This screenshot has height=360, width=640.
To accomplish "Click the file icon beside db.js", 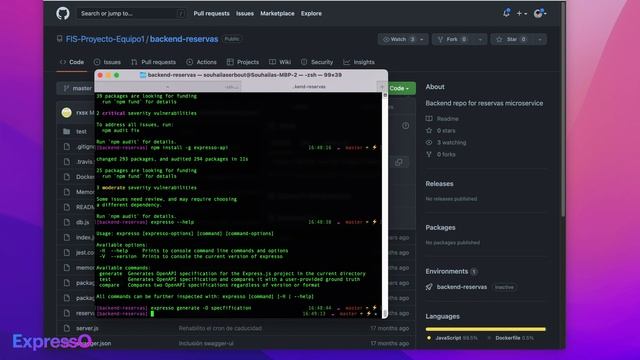I will pyautogui.click(x=67, y=222).
